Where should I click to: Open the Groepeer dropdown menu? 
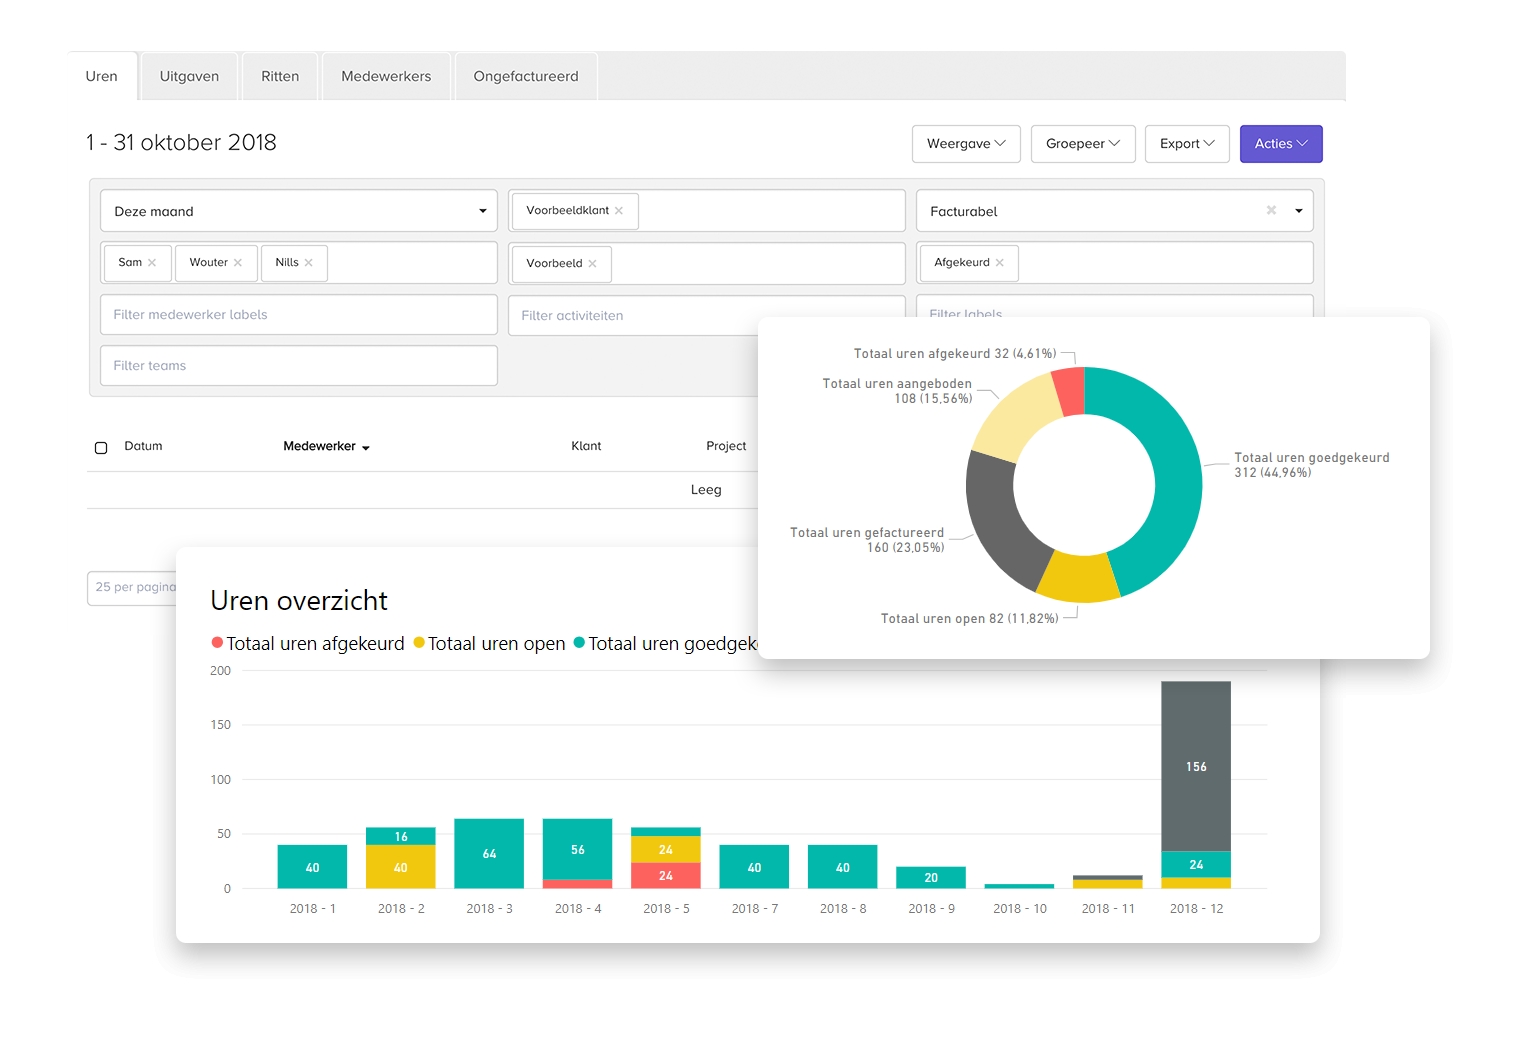(x=1082, y=144)
